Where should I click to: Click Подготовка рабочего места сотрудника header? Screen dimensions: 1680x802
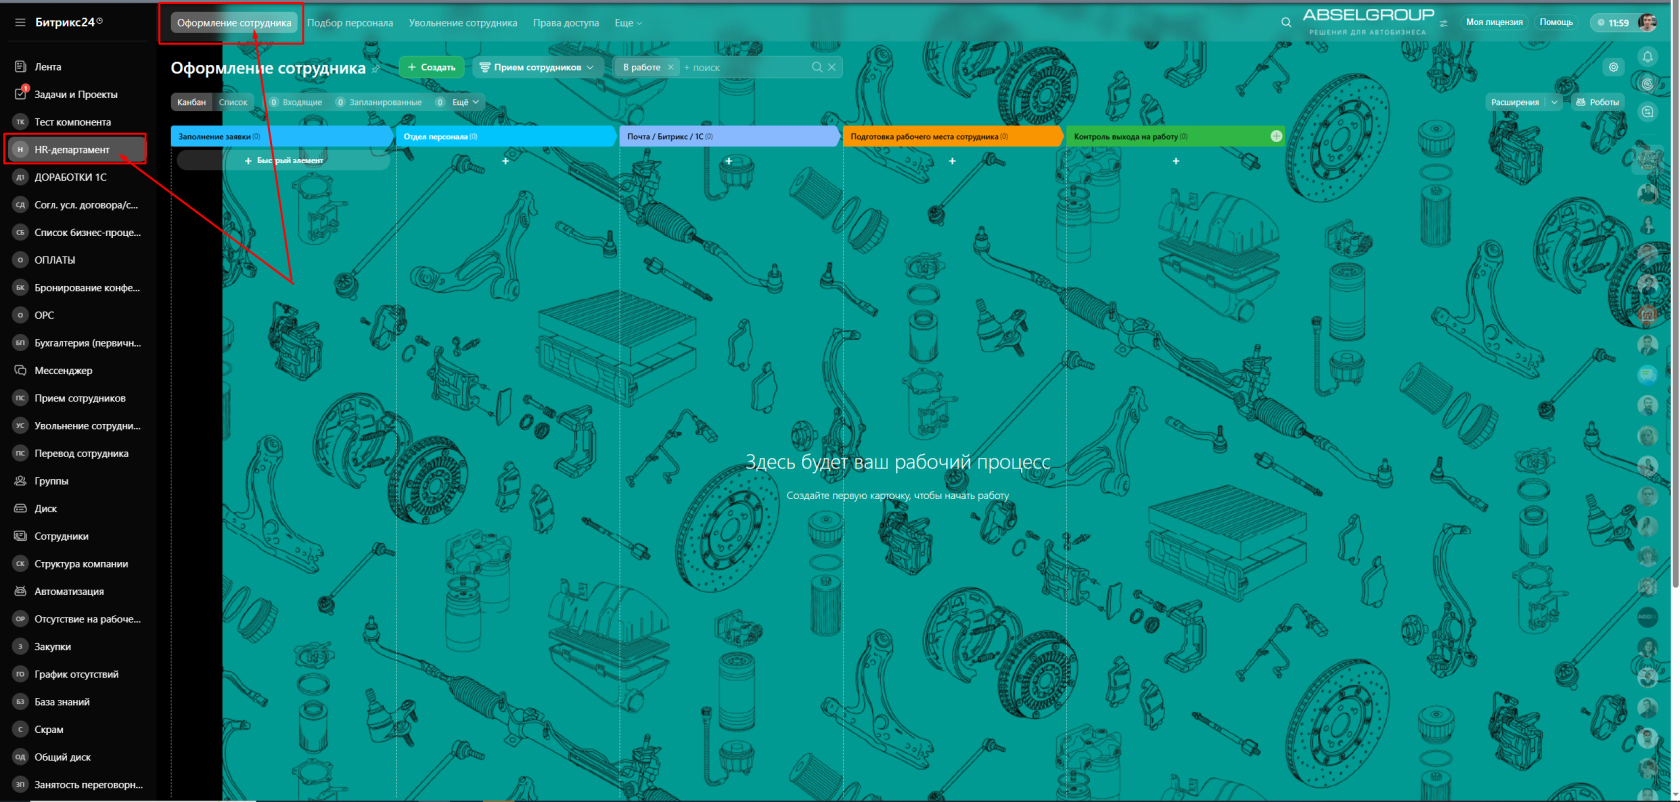click(x=953, y=136)
